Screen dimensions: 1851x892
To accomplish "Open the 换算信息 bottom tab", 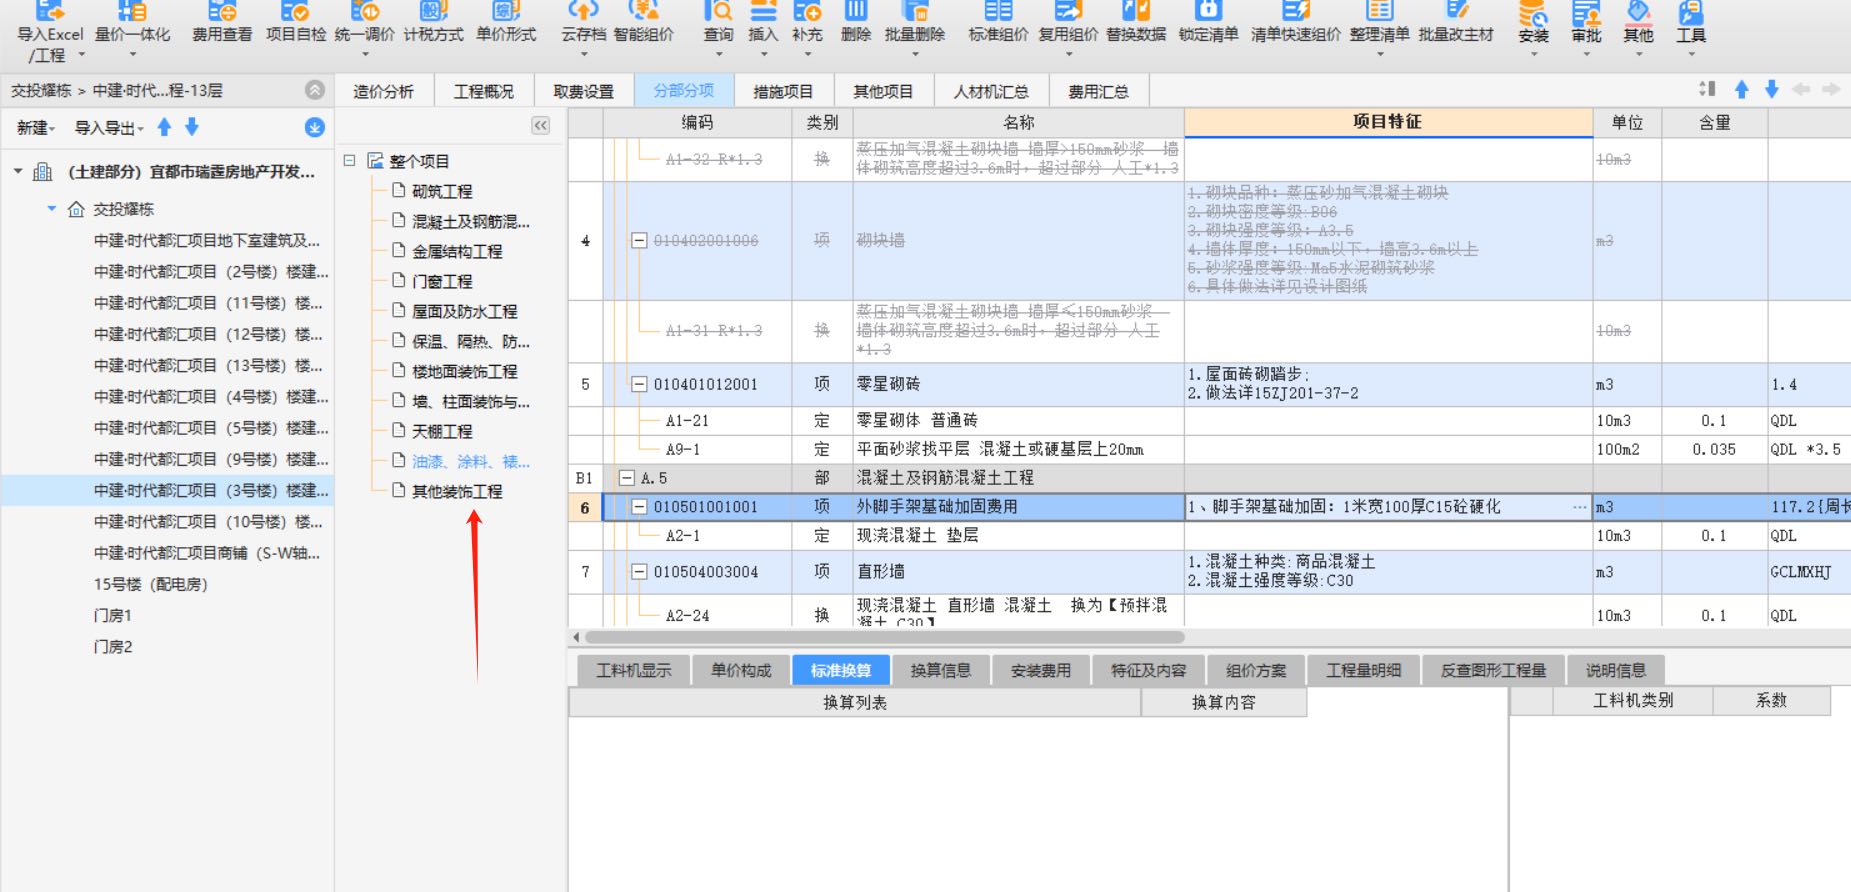I will click(x=941, y=670).
